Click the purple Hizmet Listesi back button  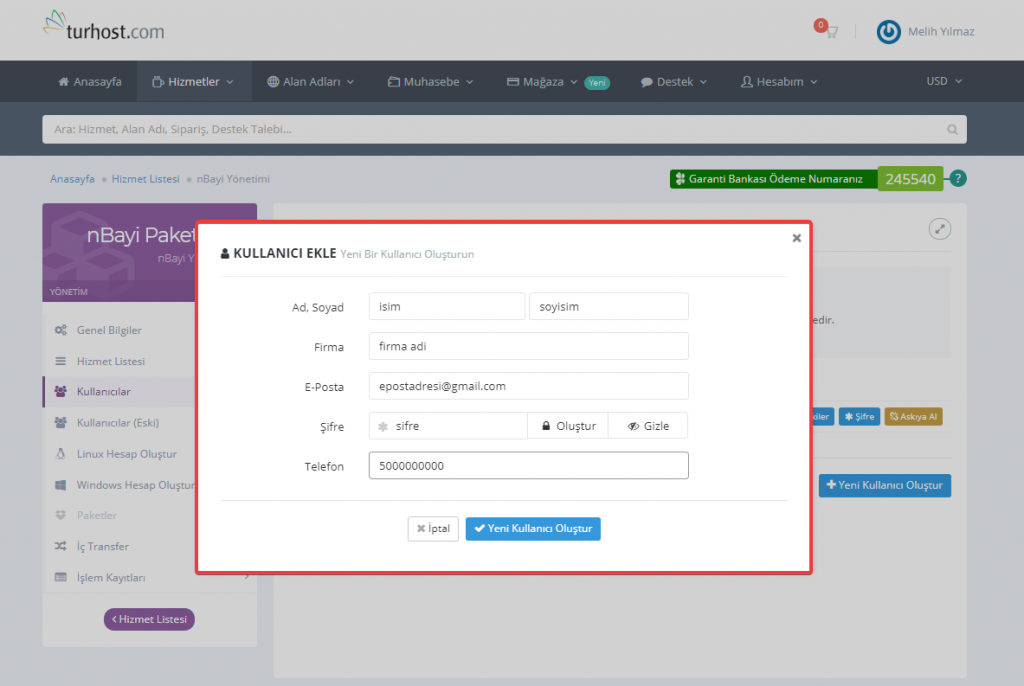coord(149,619)
